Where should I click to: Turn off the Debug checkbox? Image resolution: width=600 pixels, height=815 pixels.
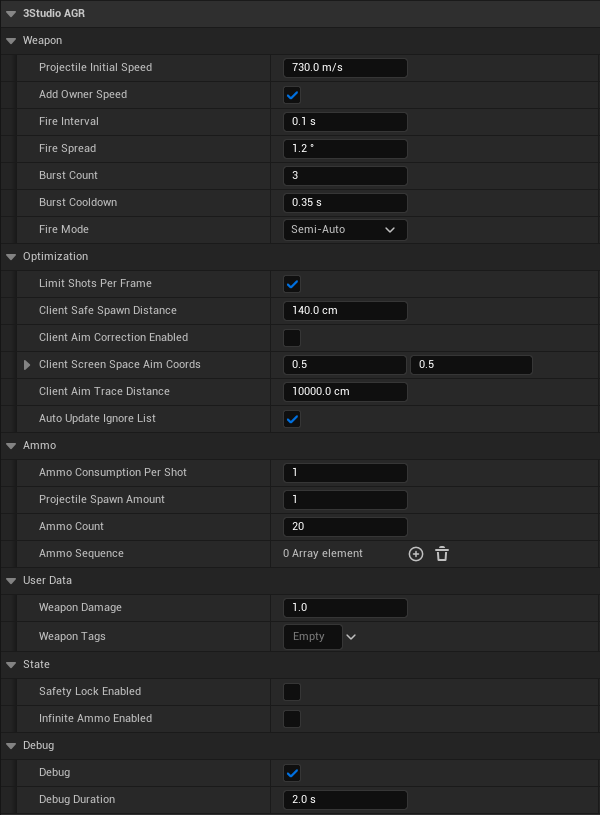click(x=292, y=772)
